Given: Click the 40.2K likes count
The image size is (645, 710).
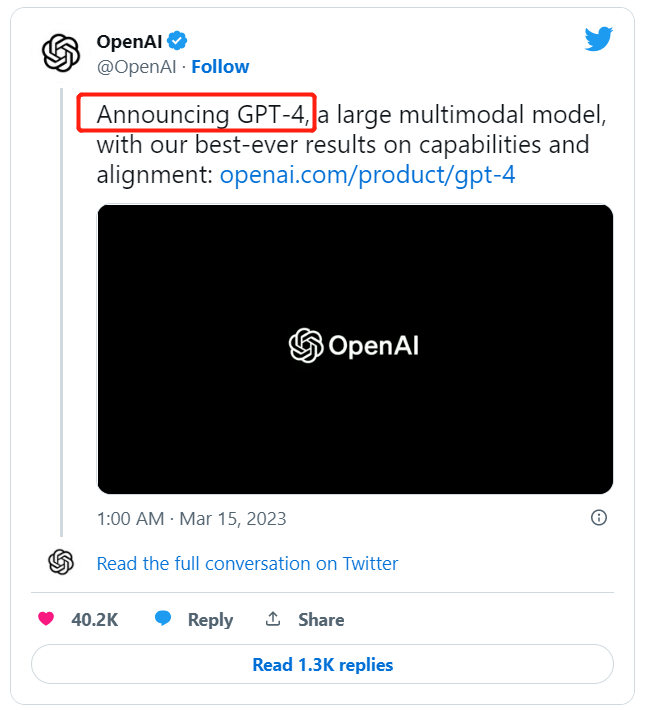Looking at the screenshot, I should coord(95,620).
